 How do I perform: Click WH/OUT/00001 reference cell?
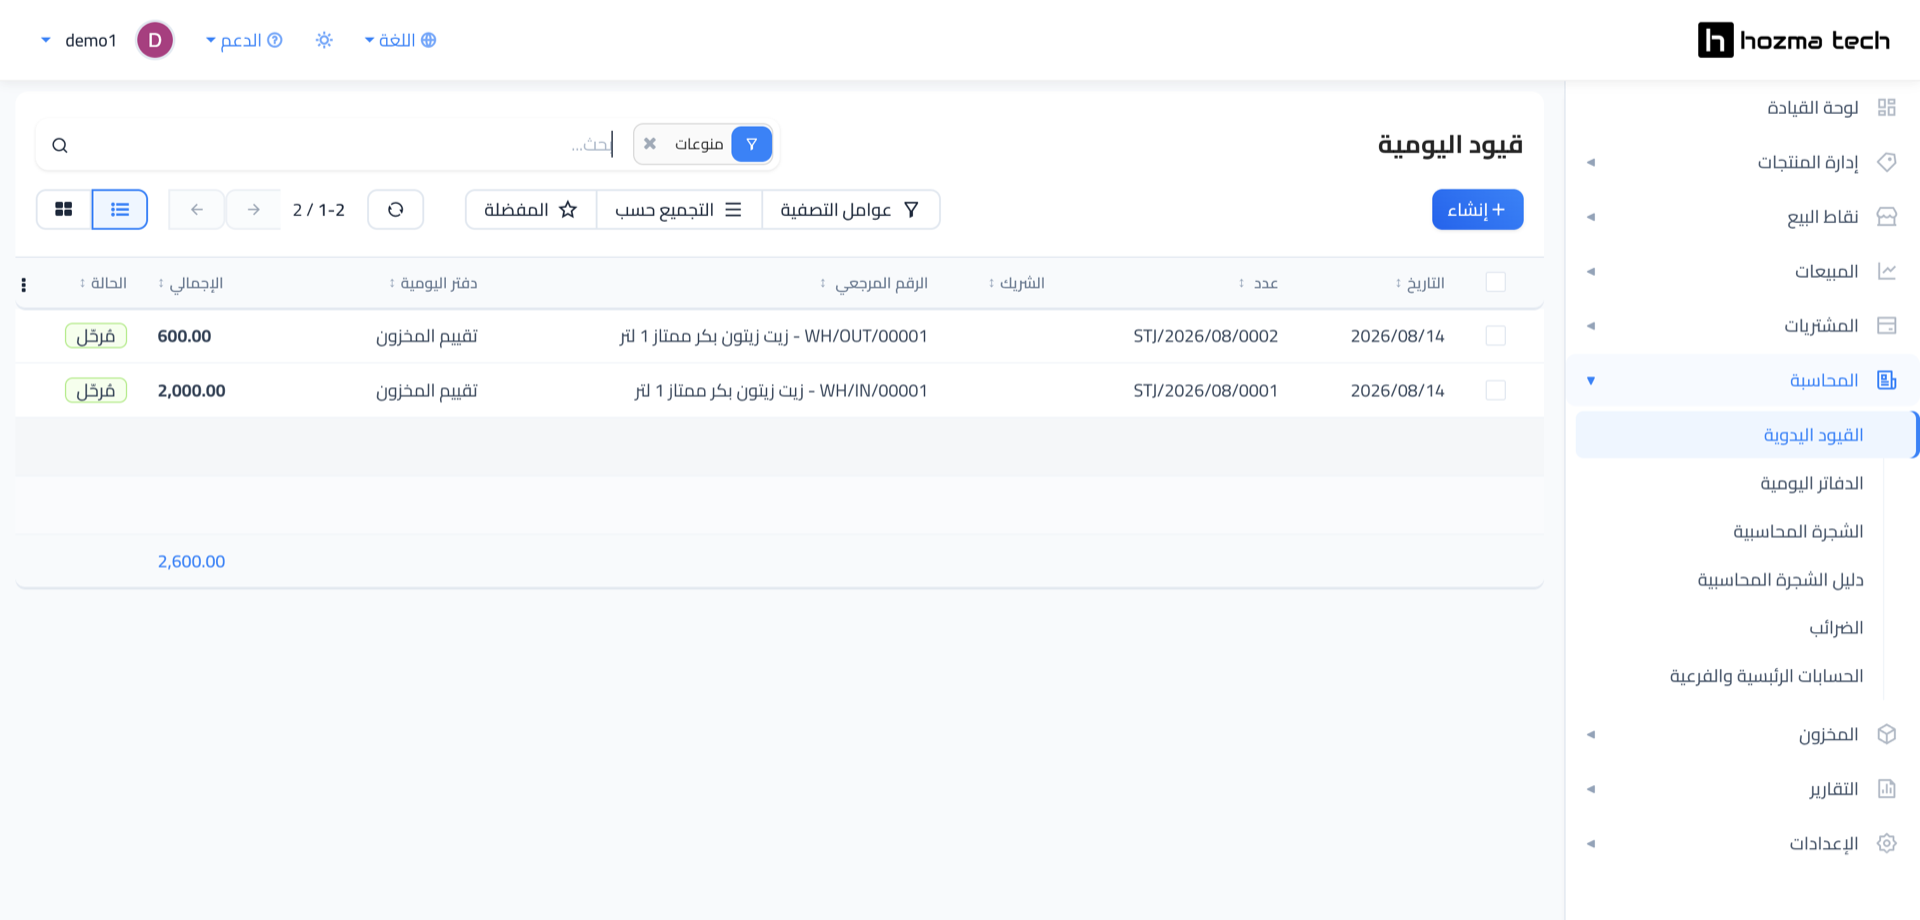(x=773, y=336)
